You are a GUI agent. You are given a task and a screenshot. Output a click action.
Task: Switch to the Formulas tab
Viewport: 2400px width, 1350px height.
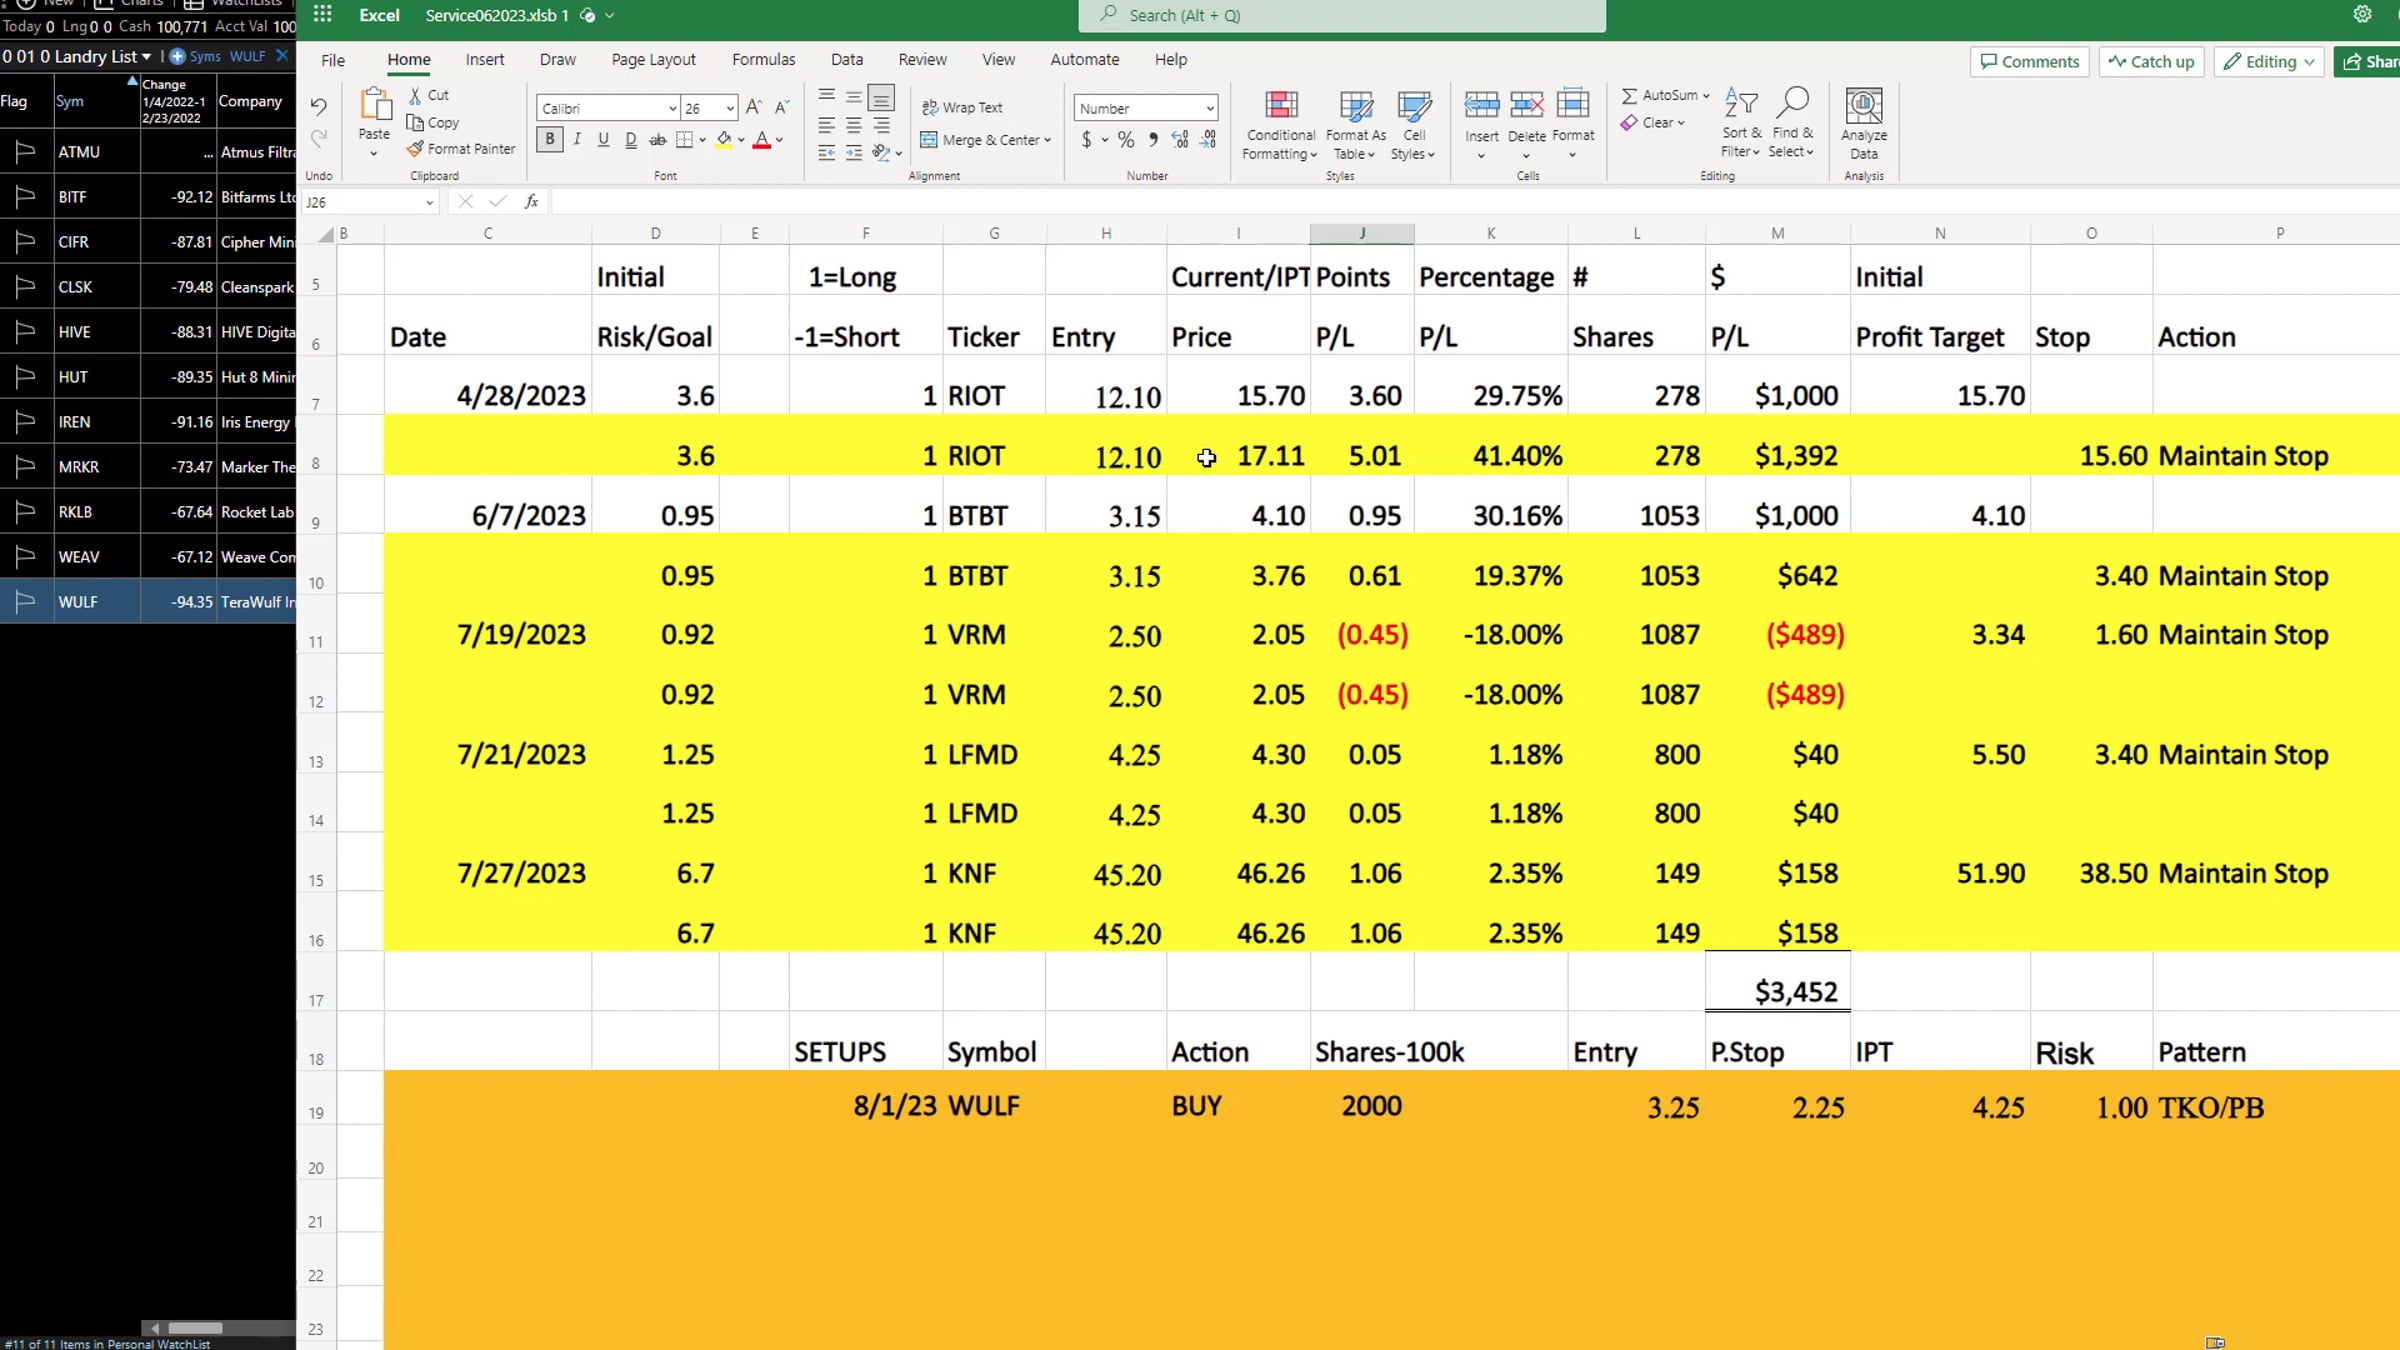click(x=763, y=59)
